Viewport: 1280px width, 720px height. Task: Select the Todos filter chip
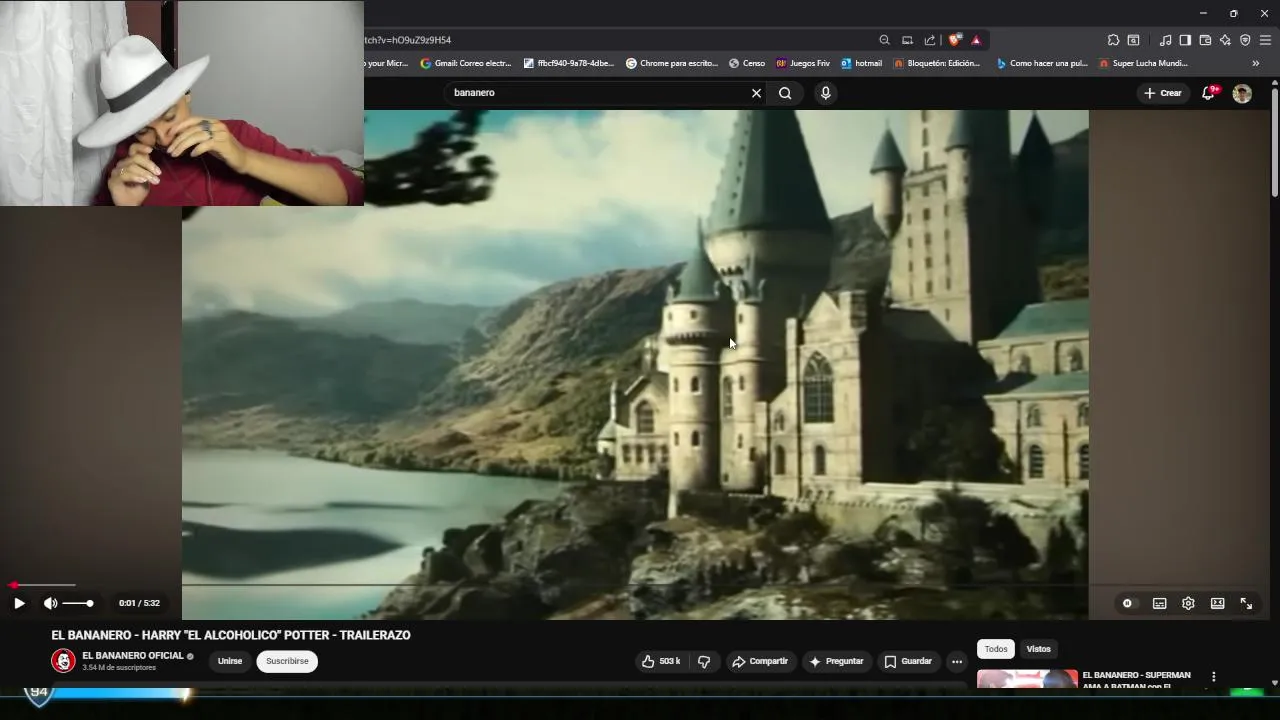[996, 649]
